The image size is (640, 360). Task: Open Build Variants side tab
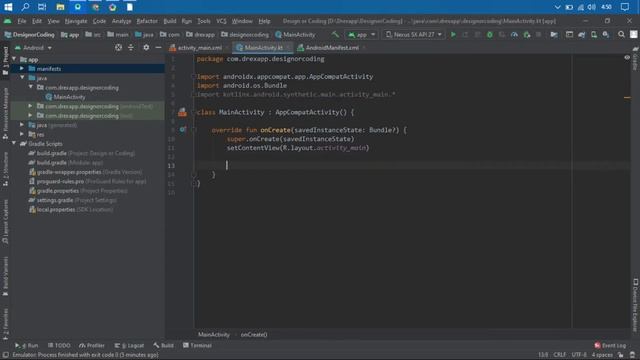(x=5, y=276)
